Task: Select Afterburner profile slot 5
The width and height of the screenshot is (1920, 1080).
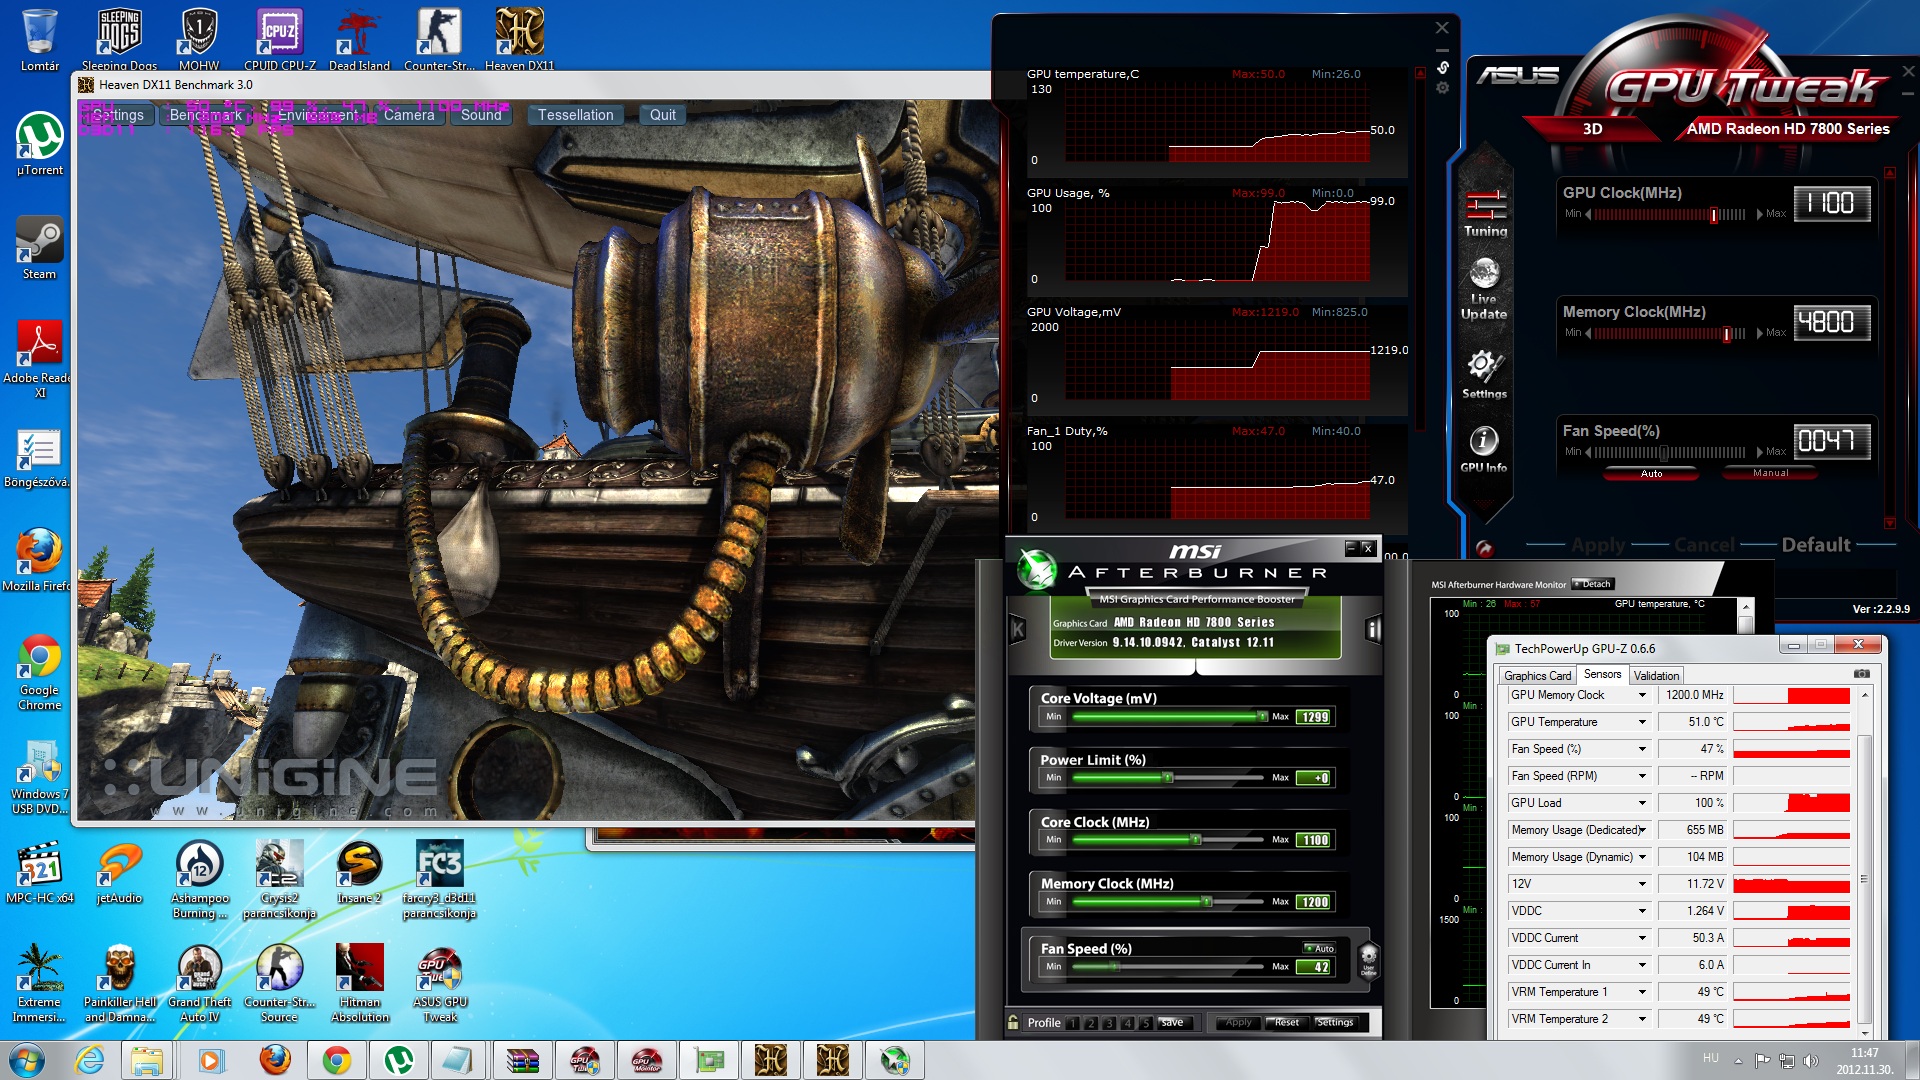Action: (x=1146, y=1023)
